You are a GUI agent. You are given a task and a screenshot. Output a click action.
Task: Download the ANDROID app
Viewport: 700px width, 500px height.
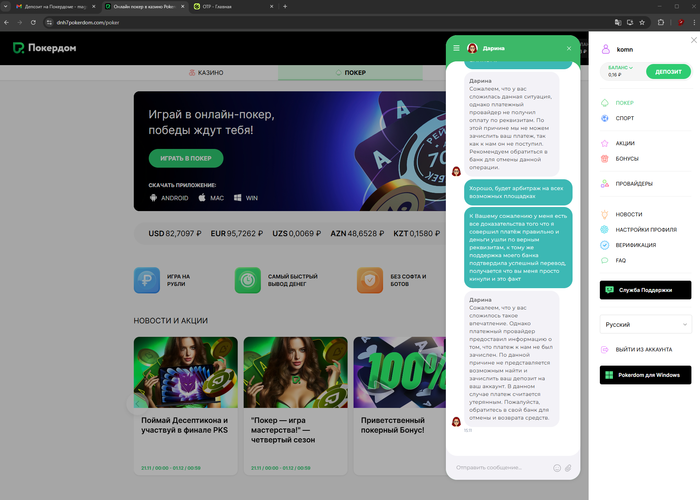(169, 198)
